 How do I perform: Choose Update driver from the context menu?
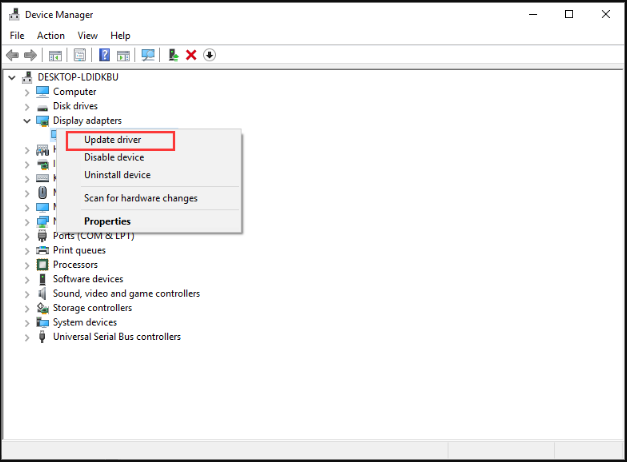(112, 140)
